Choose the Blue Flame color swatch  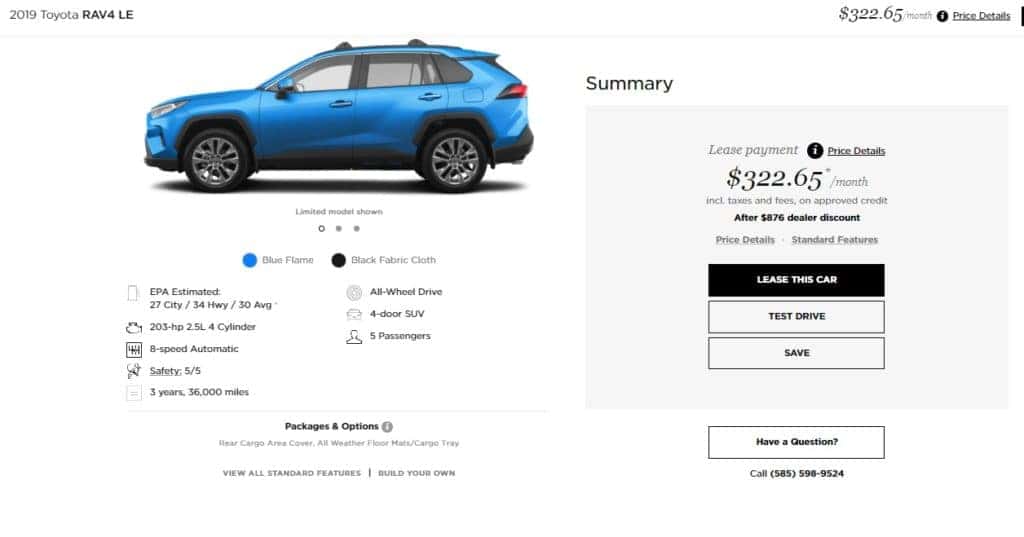(x=249, y=261)
